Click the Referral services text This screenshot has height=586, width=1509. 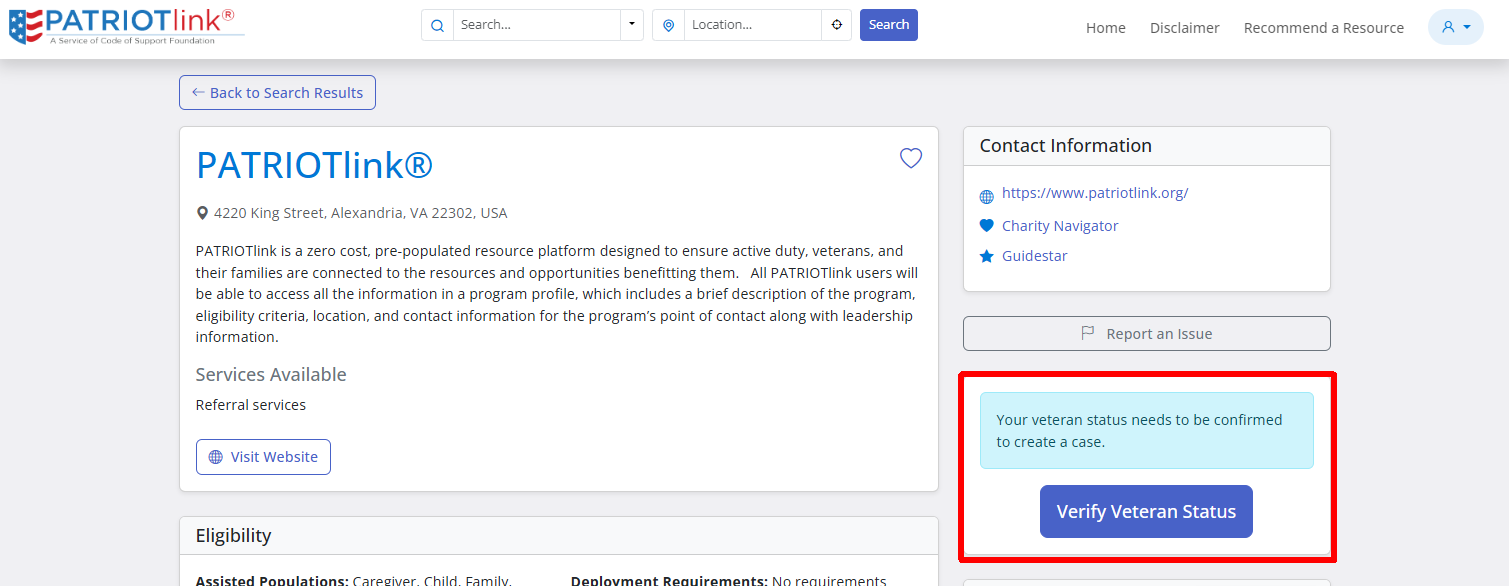click(x=251, y=405)
